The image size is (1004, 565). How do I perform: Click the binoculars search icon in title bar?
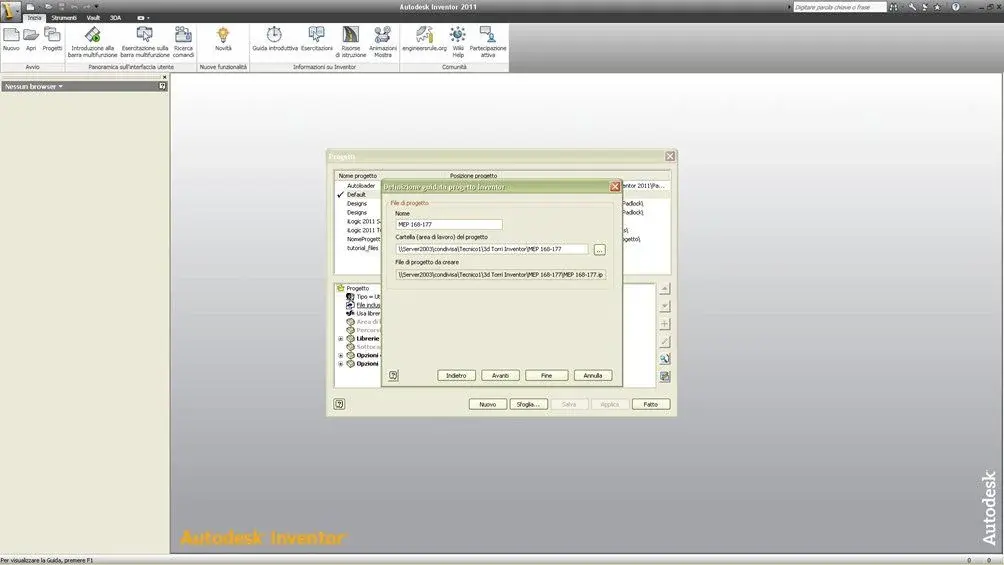[894, 7]
